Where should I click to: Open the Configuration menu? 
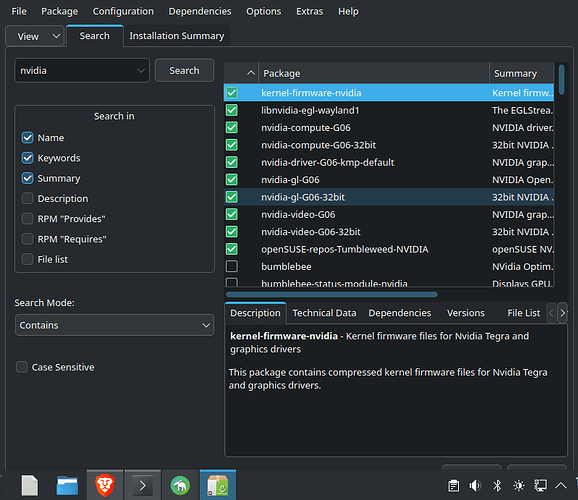click(x=123, y=11)
